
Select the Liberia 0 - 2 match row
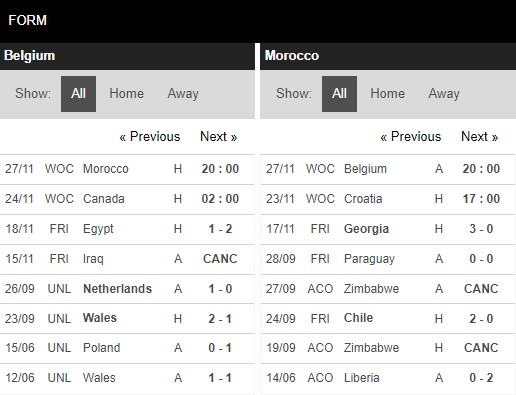click(388, 378)
